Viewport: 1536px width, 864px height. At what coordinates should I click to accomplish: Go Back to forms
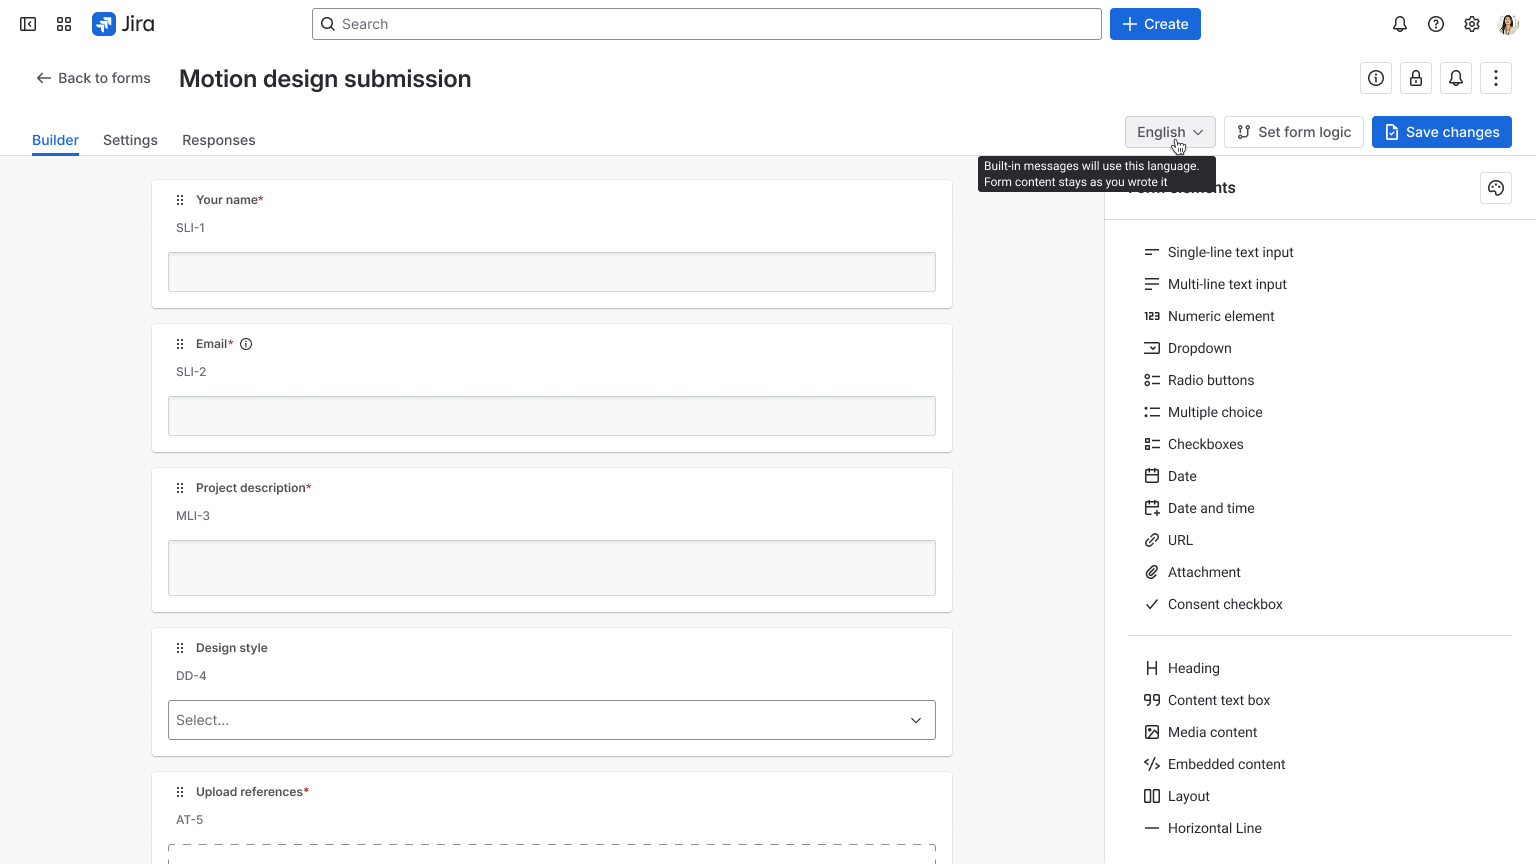(x=93, y=78)
